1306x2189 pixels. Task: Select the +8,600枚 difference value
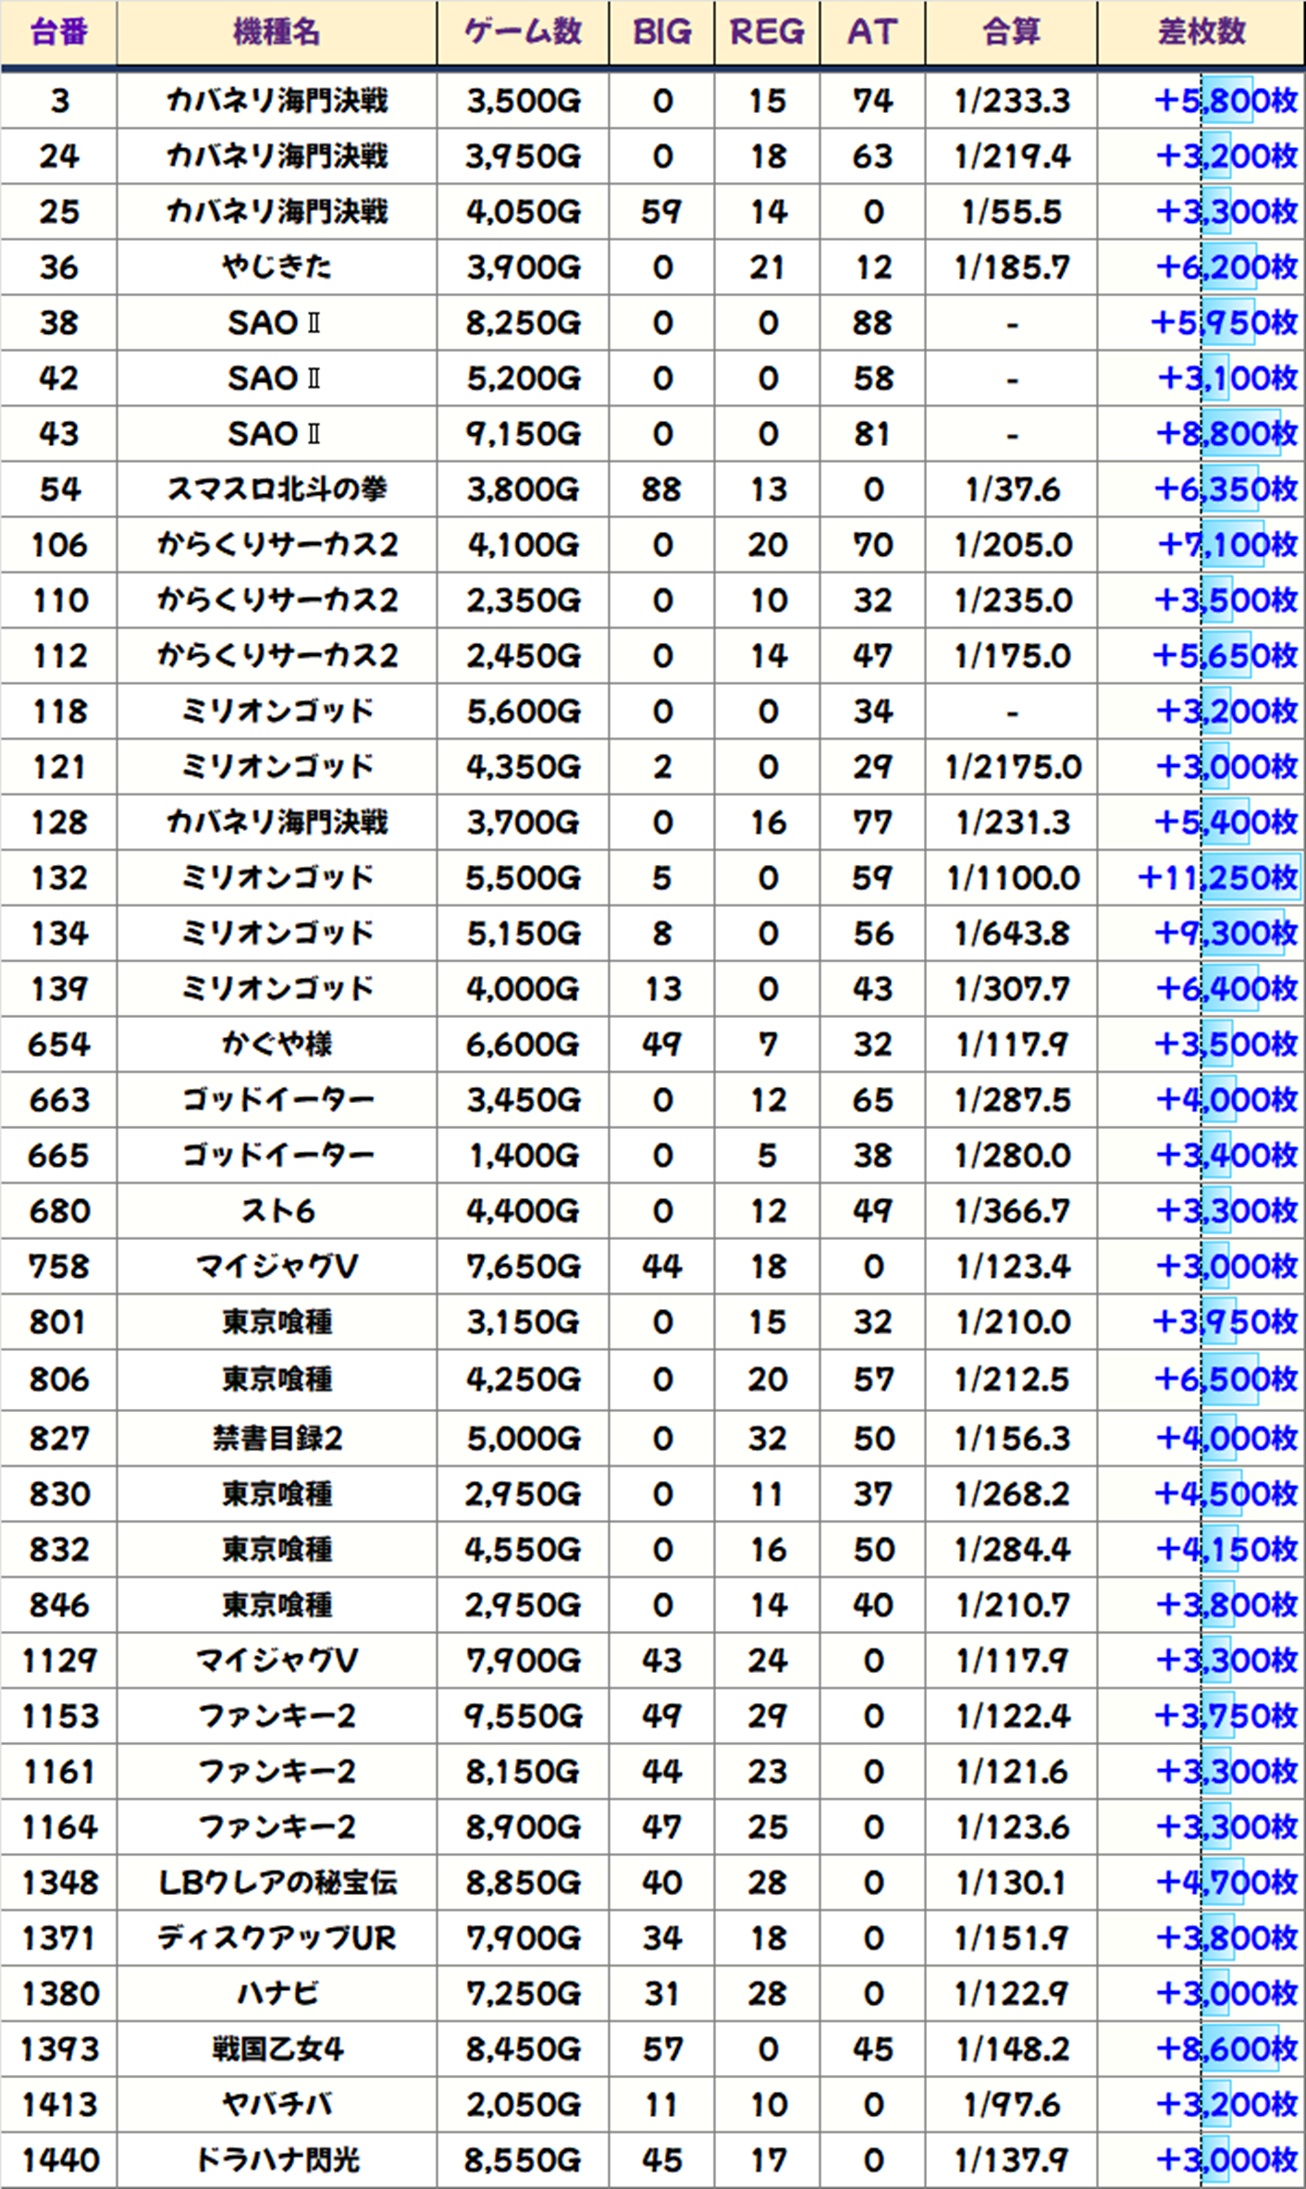[1226, 2049]
